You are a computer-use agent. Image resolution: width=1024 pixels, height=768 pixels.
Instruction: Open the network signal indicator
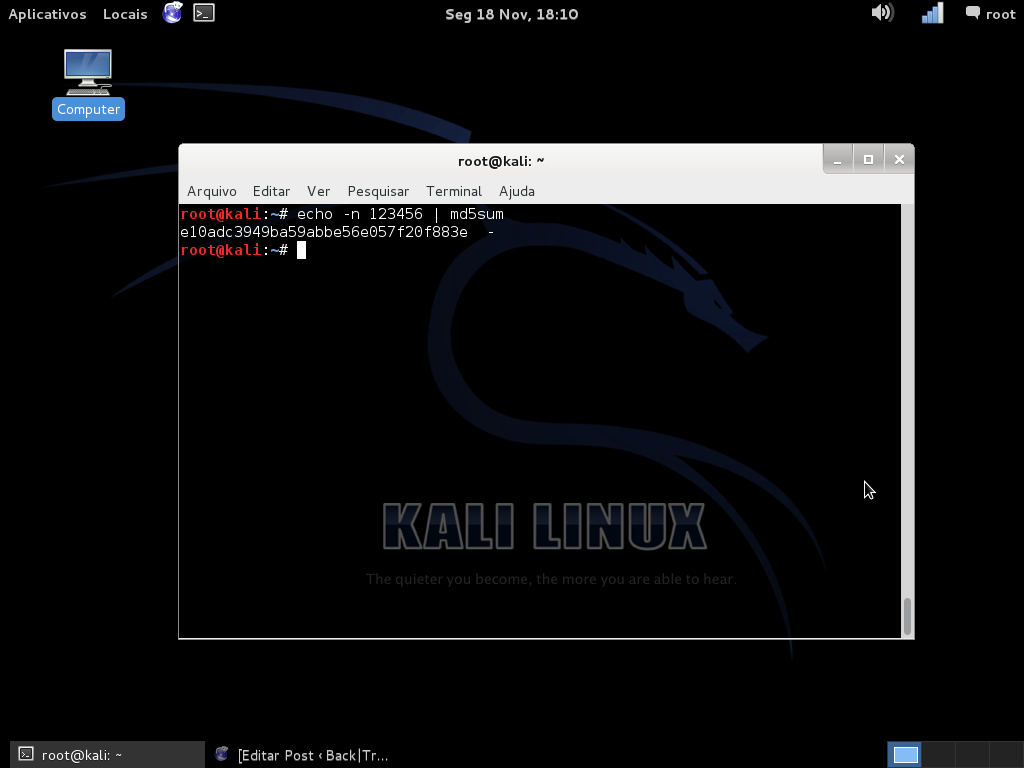(x=933, y=13)
